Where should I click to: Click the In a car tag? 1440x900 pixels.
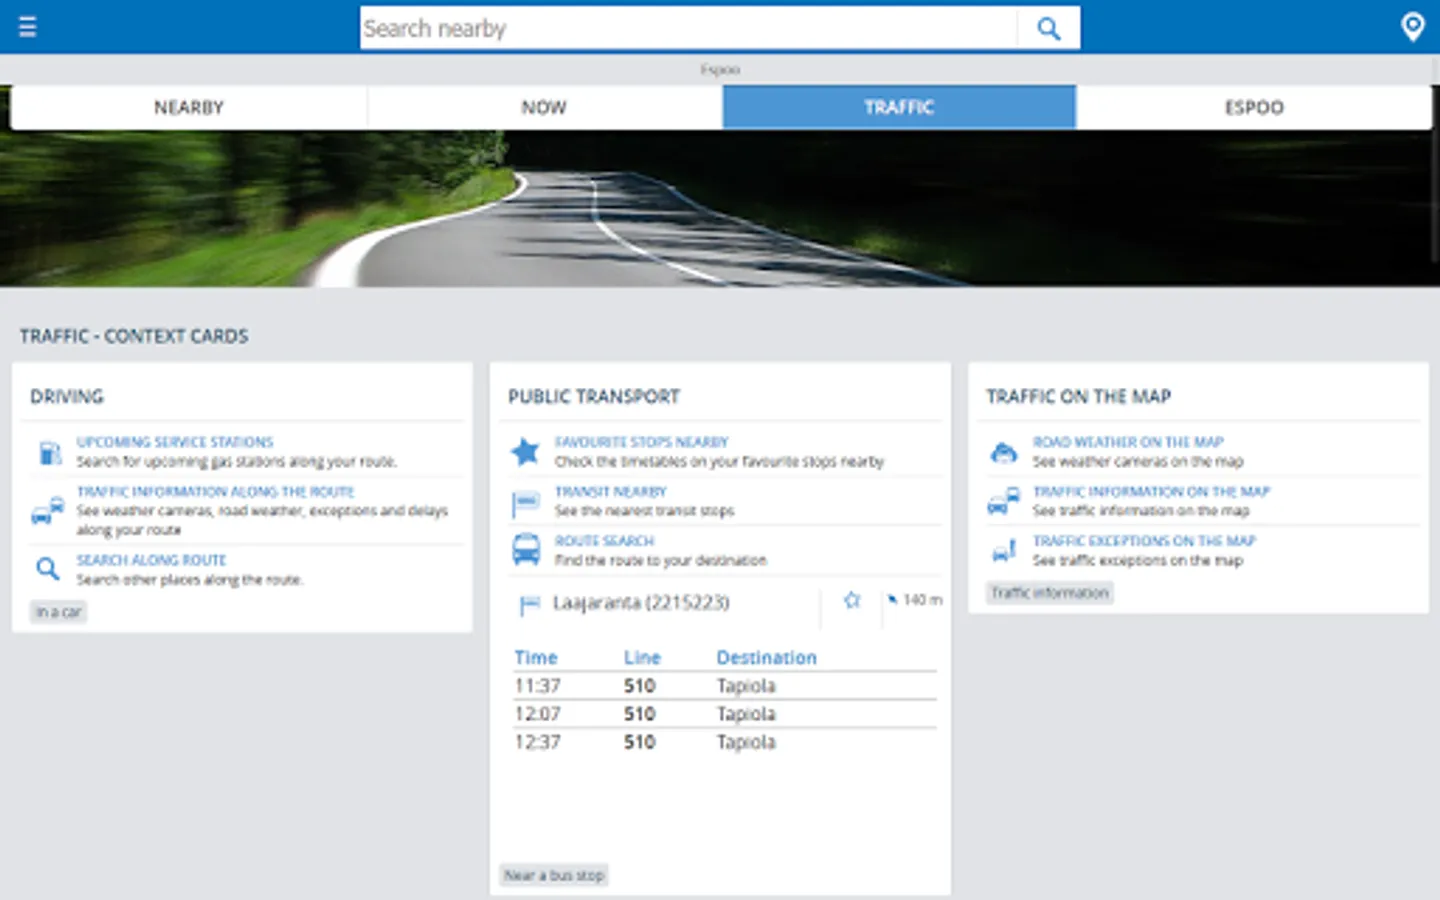[58, 612]
